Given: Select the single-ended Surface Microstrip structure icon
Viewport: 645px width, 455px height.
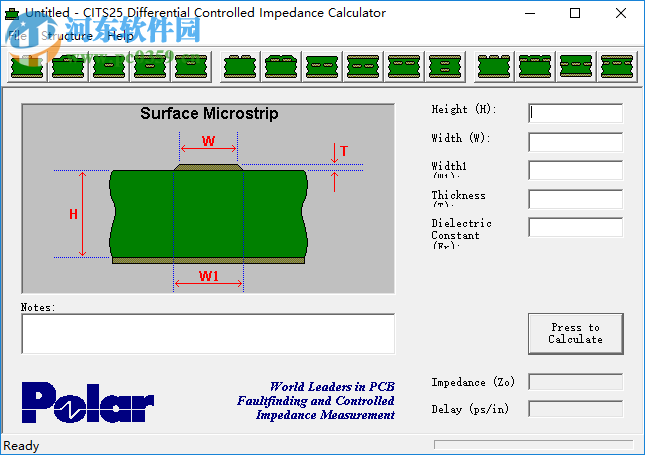Looking at the screenshot, I should (27, 67).
